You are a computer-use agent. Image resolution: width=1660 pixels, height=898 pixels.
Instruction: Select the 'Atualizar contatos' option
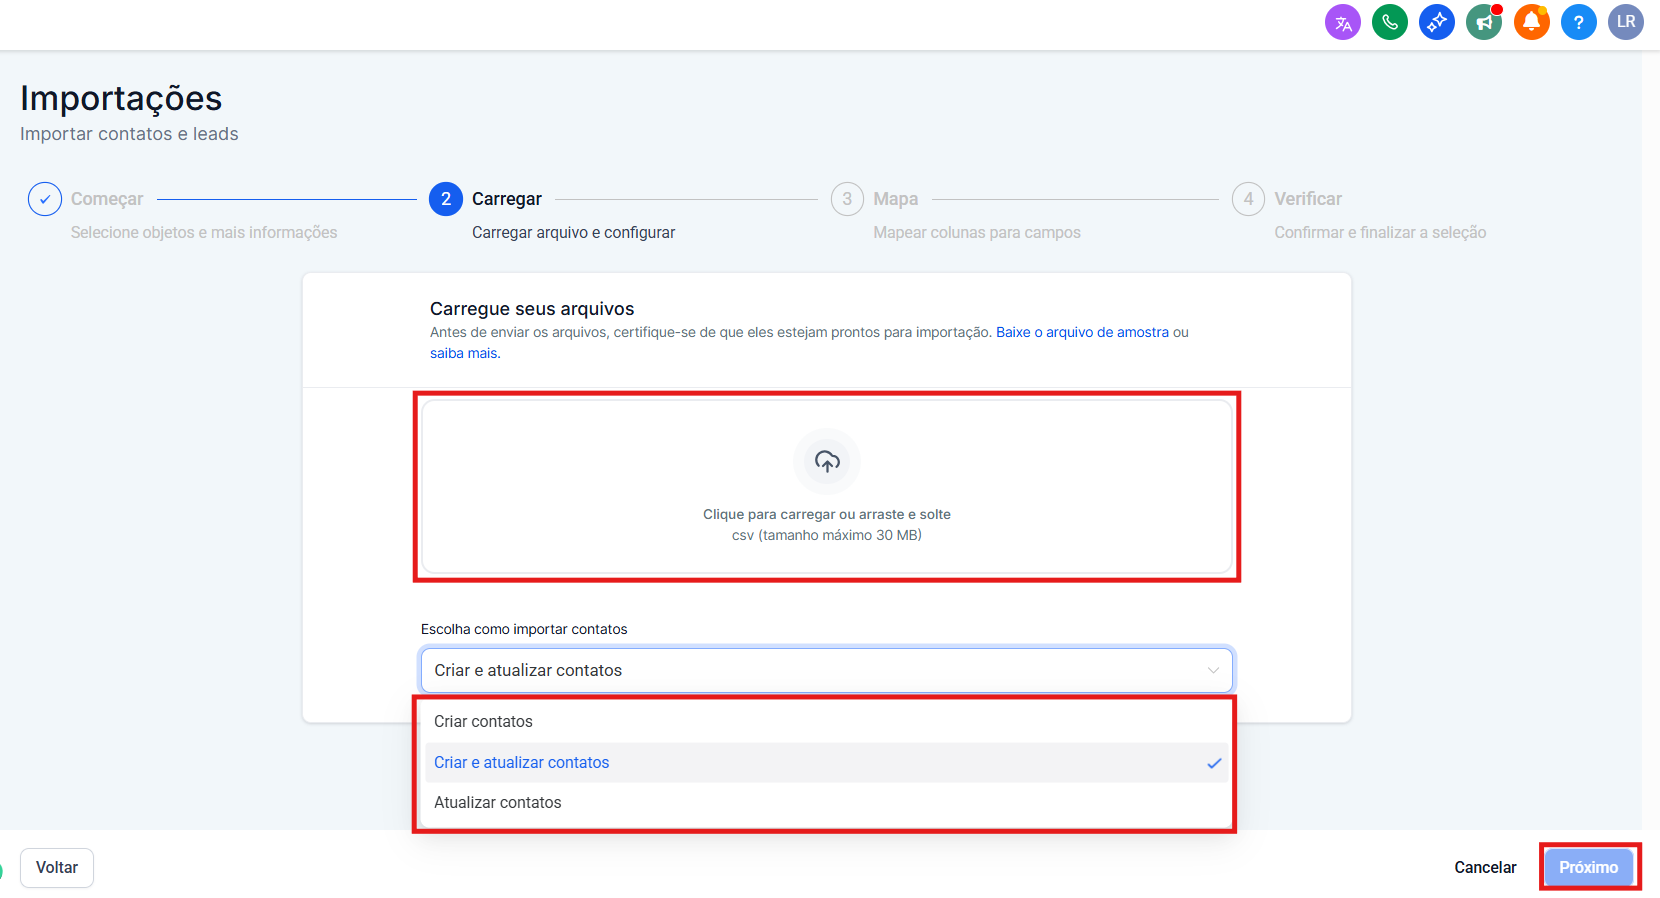(x=497, y=803)
